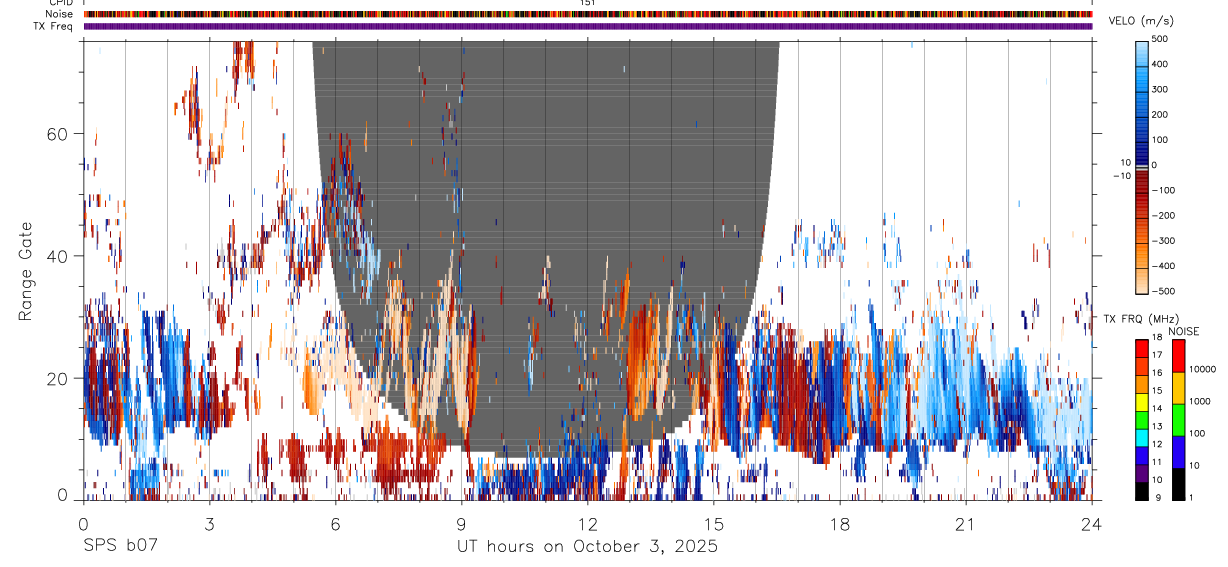The height and width of the screenshot is (567, 1228).
Task: Click the 'UT hours on October 3, 2025' axis title
Action: [587, 547]
